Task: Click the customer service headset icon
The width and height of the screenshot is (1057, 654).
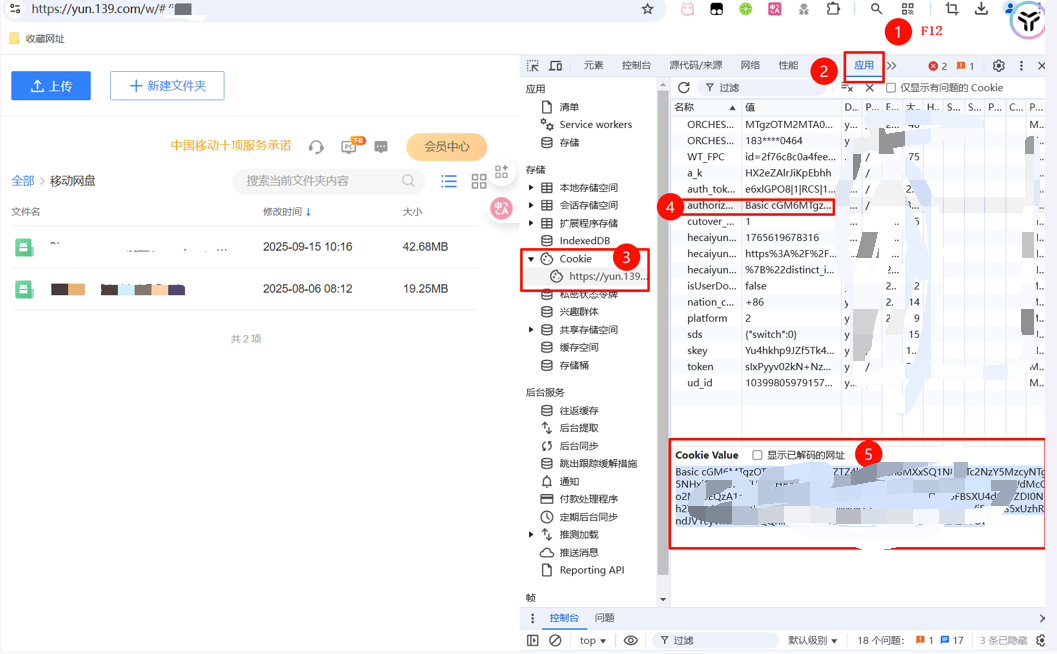Action: pos(316,146)
